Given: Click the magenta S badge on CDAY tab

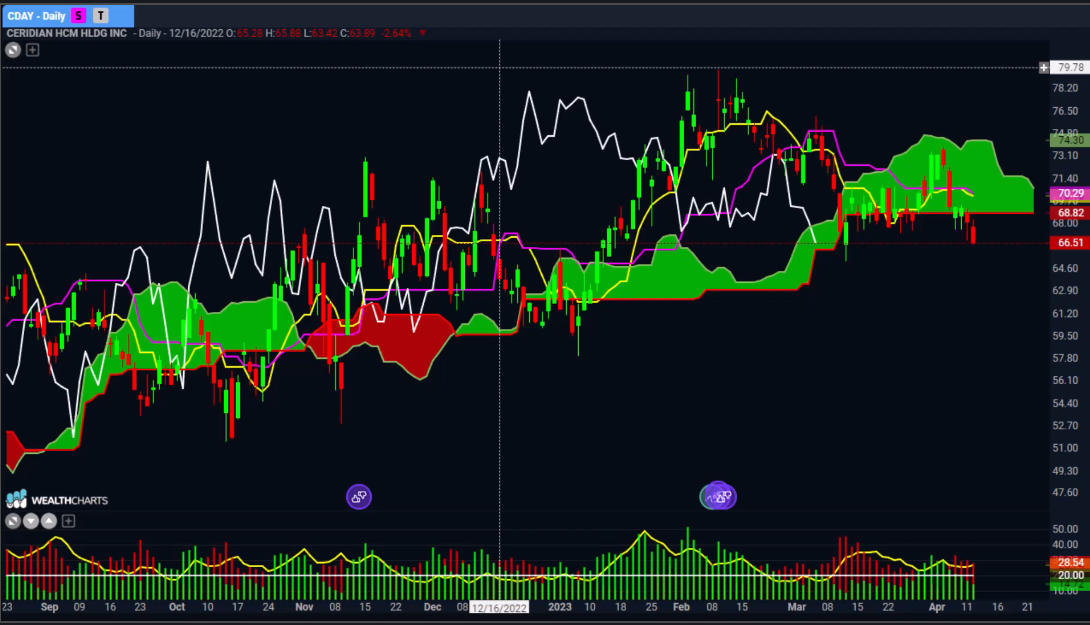Looking at the screenshot, I should 79,15.
